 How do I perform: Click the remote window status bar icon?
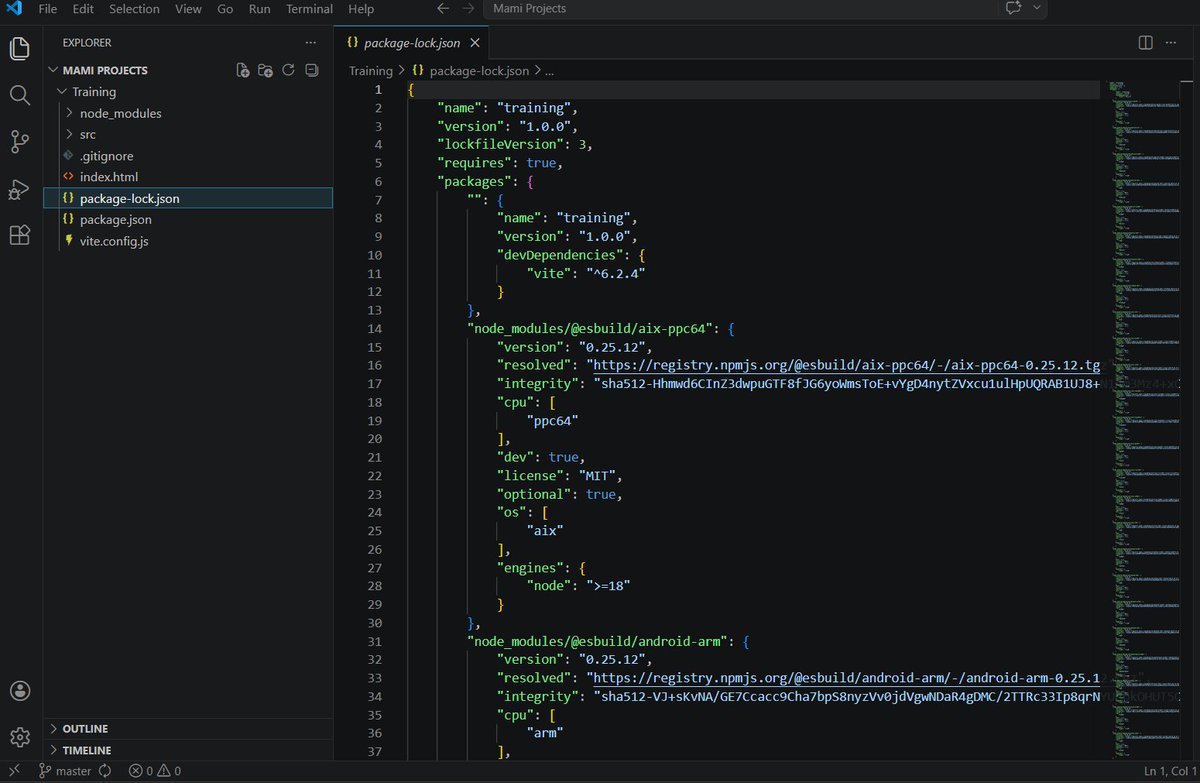[14, 771]
